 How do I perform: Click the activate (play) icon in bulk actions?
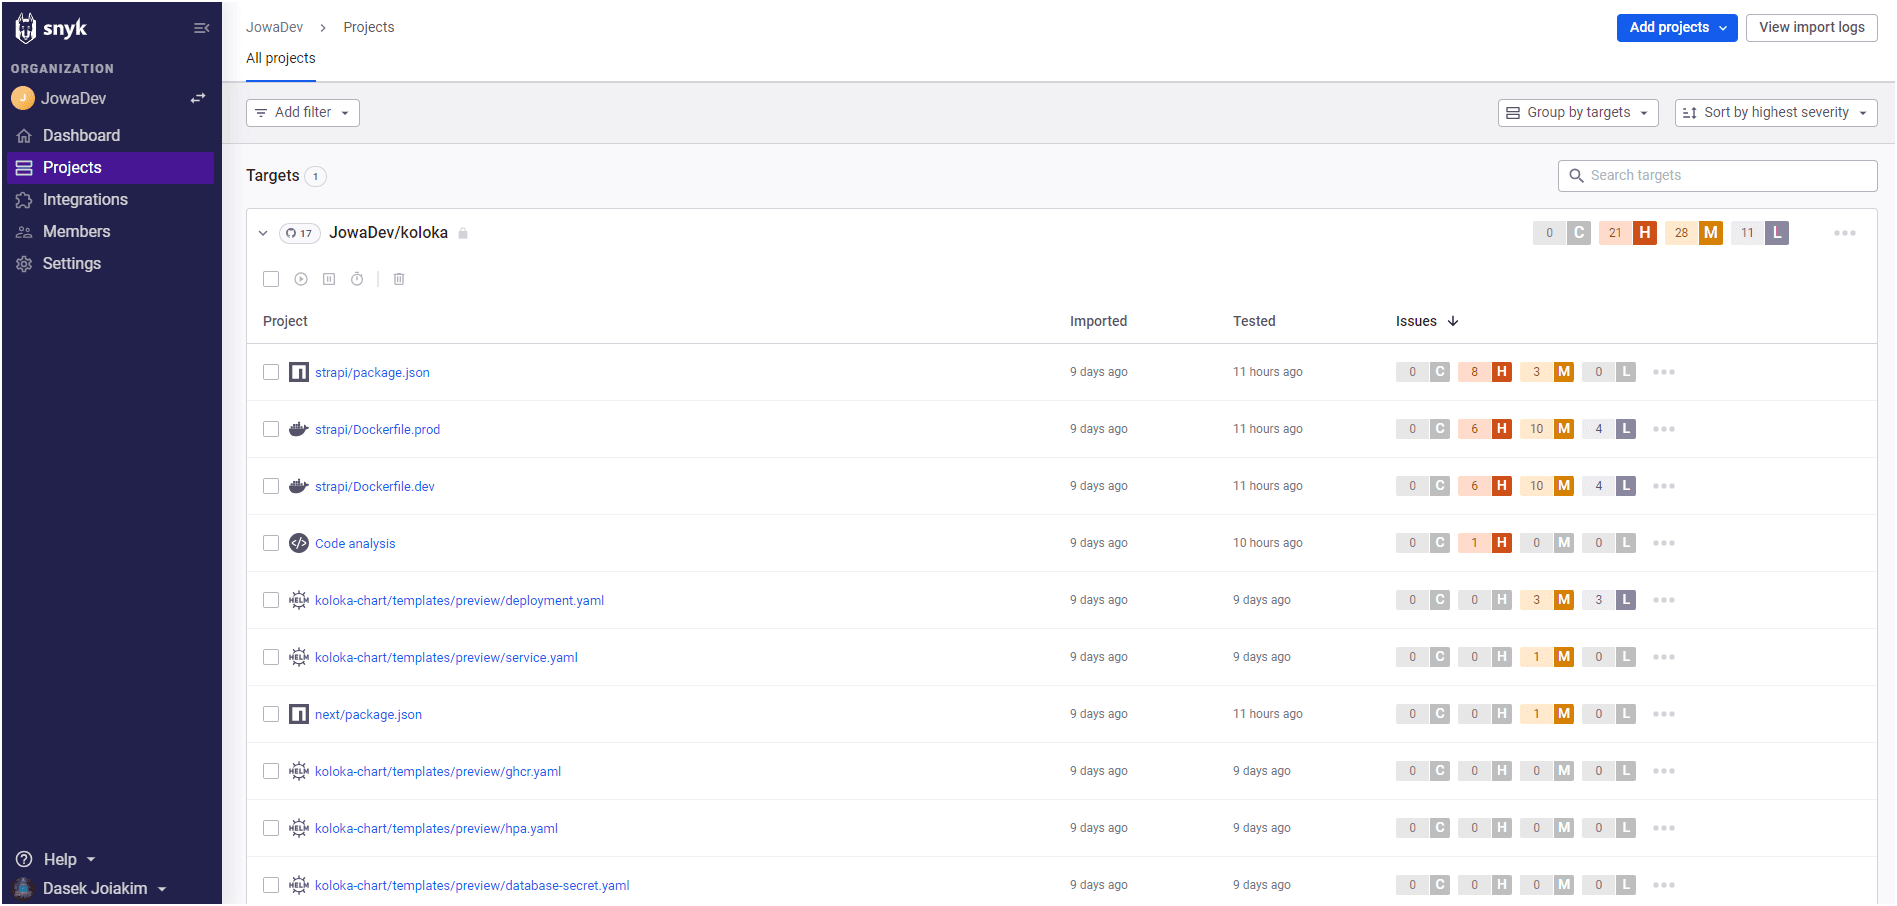tap(301, 279)
